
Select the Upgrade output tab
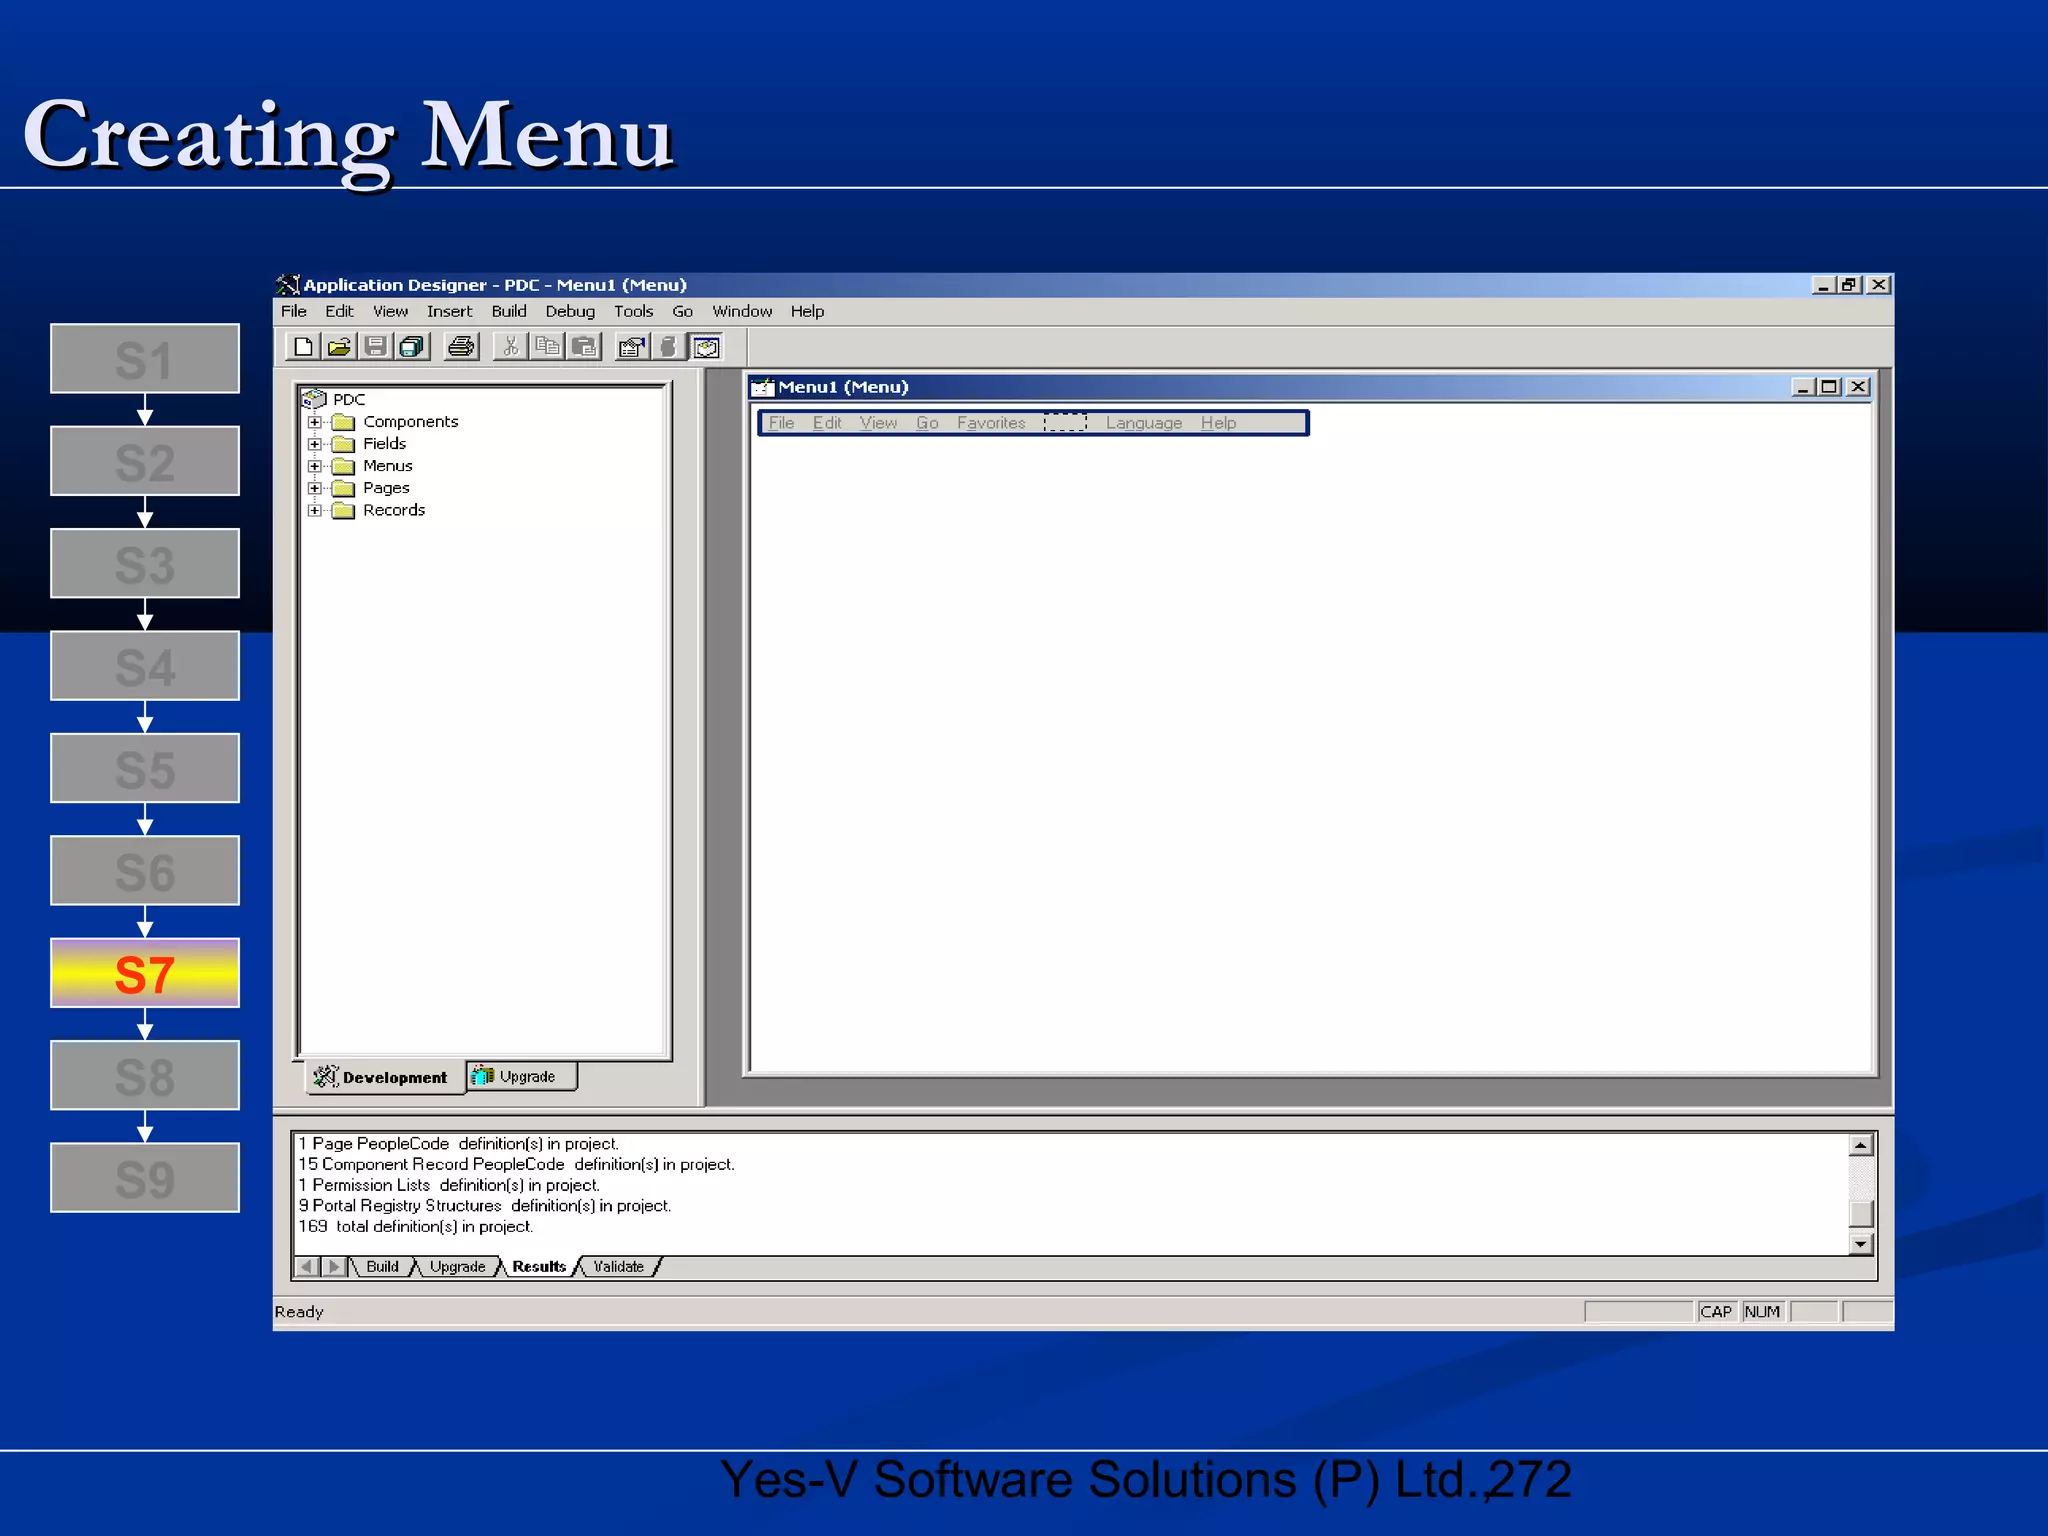[x=457, y=1267]
